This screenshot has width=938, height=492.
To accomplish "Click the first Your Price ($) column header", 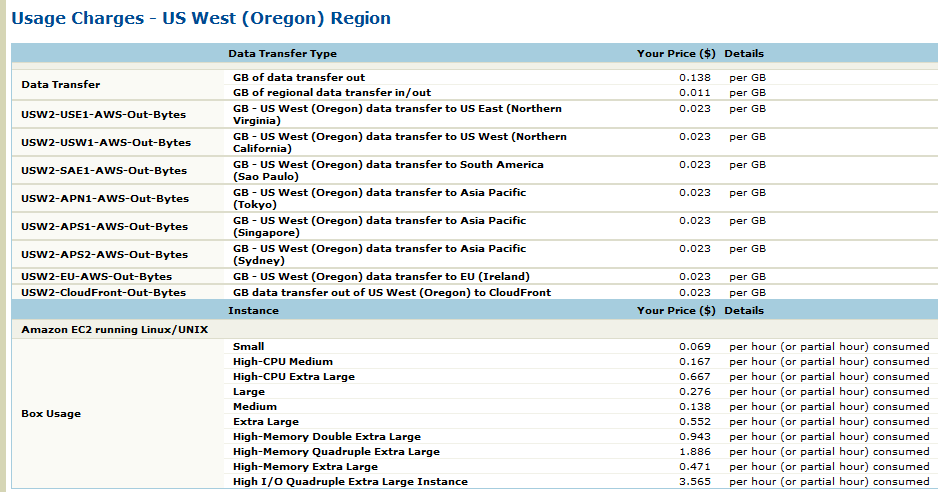I will 675,54.
